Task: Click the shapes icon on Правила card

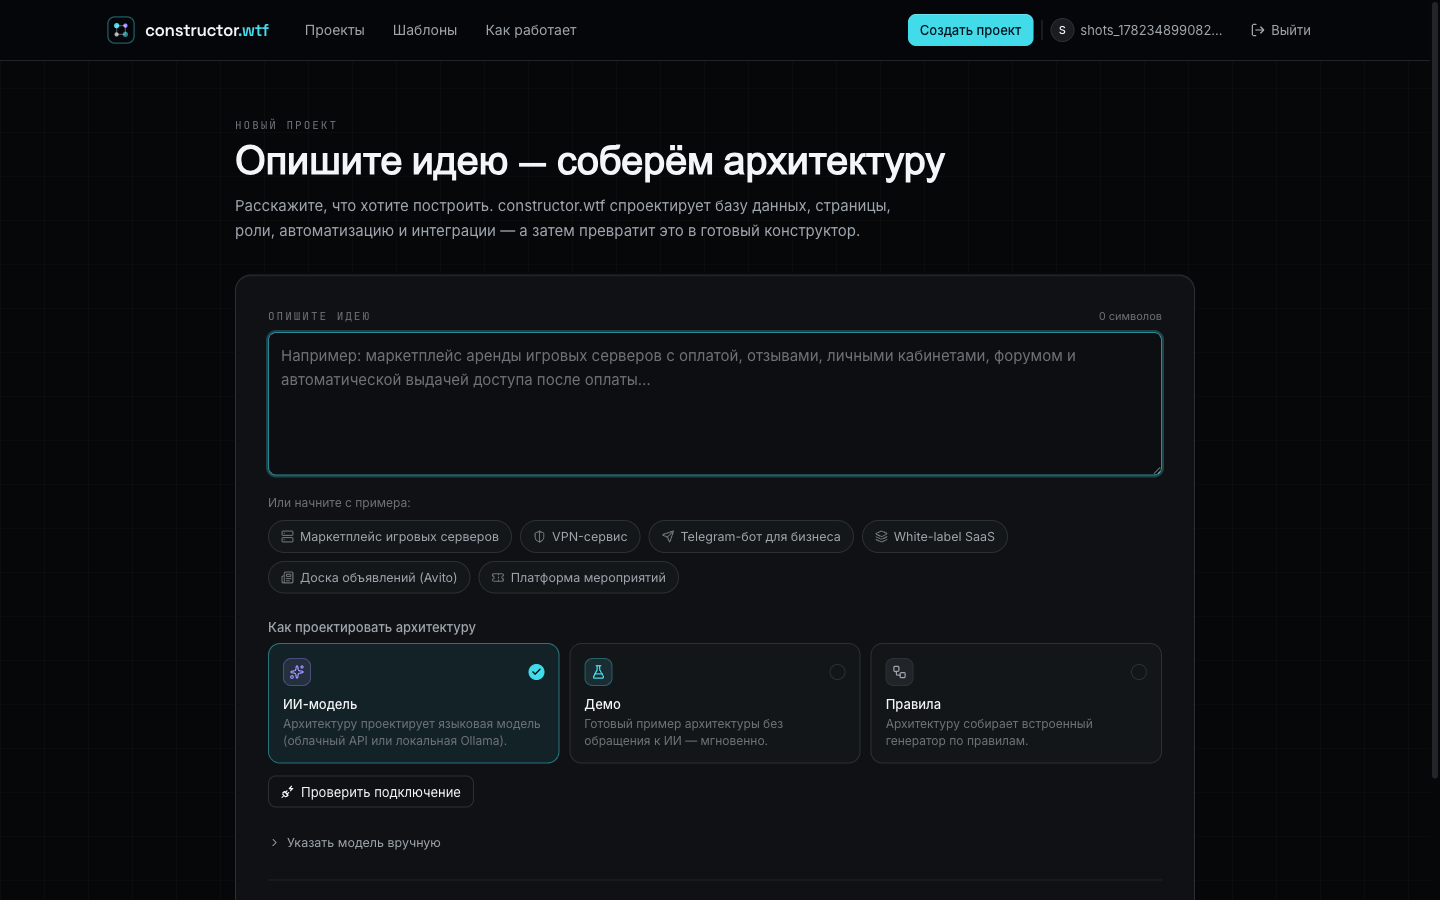Action: pyautogui.click(x=899, y=672)
